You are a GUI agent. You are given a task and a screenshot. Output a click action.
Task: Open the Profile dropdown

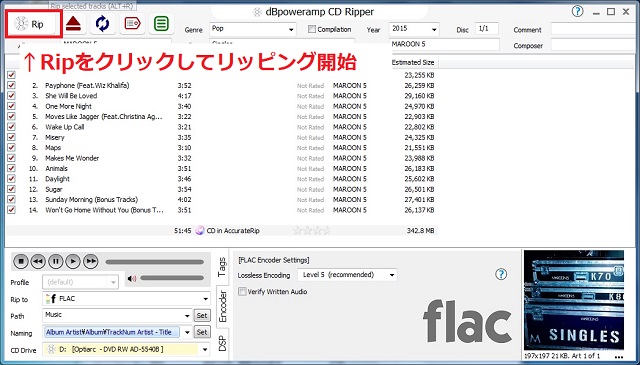point(80,282)
